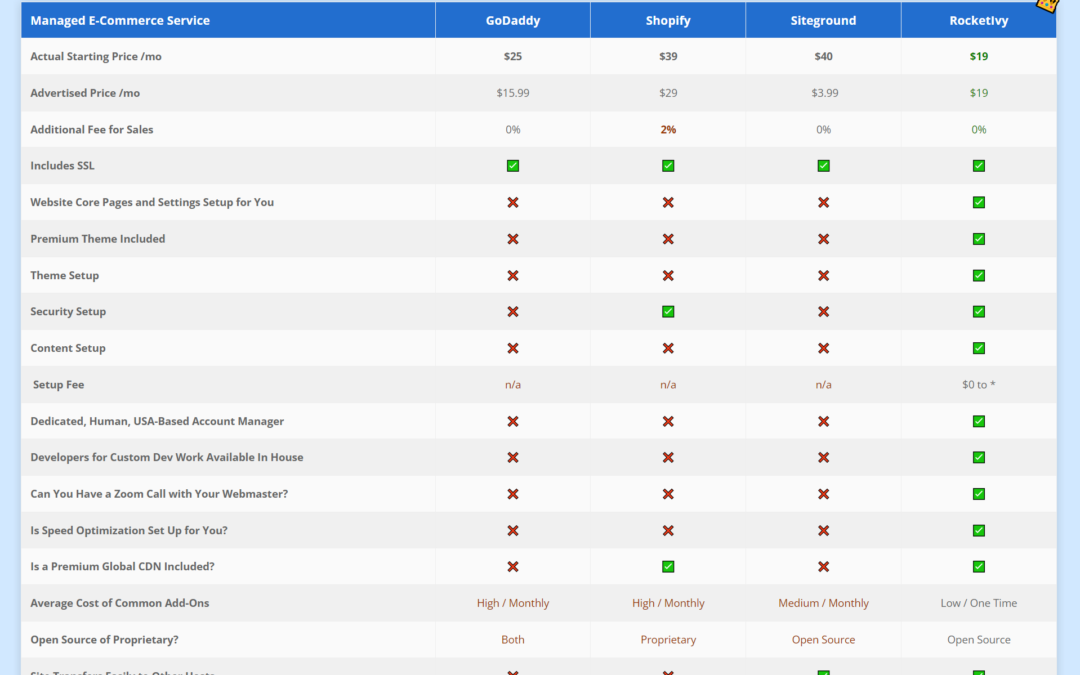Click Siteground's red X for Custom Dev Work
Viewport: 1080px width, 675px height.
point(823,457)
